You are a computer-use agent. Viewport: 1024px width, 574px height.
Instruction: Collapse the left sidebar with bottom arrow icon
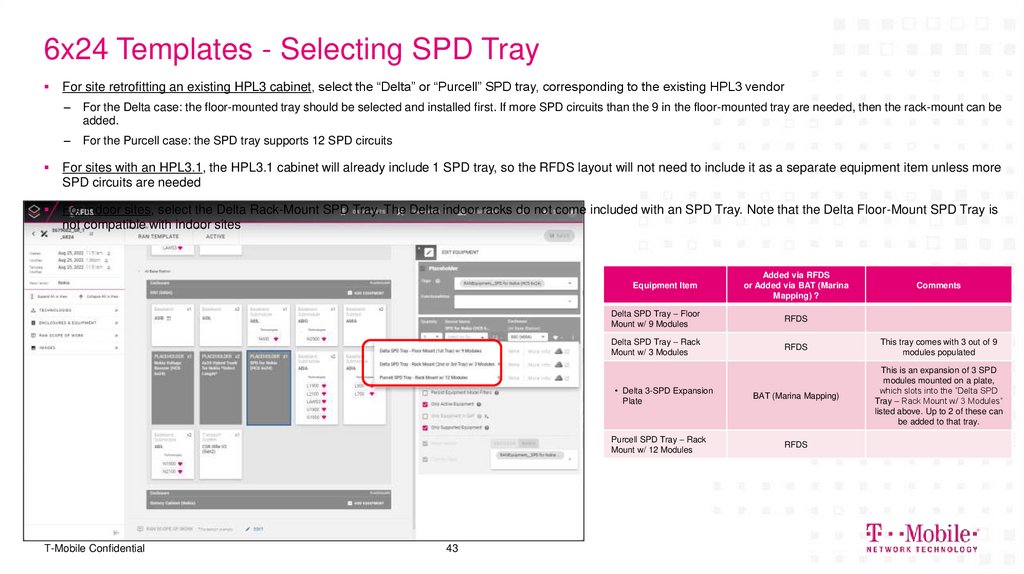(x=116, y=533)
